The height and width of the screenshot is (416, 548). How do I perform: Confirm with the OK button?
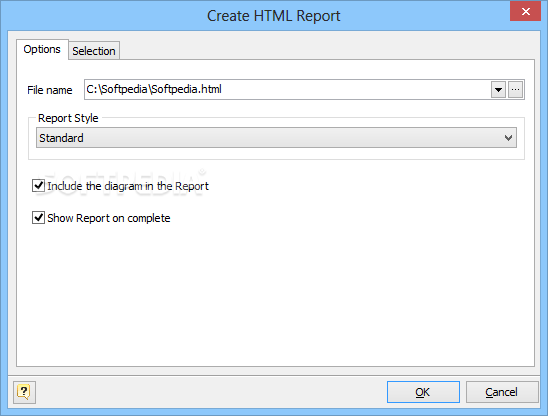coord(423,392)
